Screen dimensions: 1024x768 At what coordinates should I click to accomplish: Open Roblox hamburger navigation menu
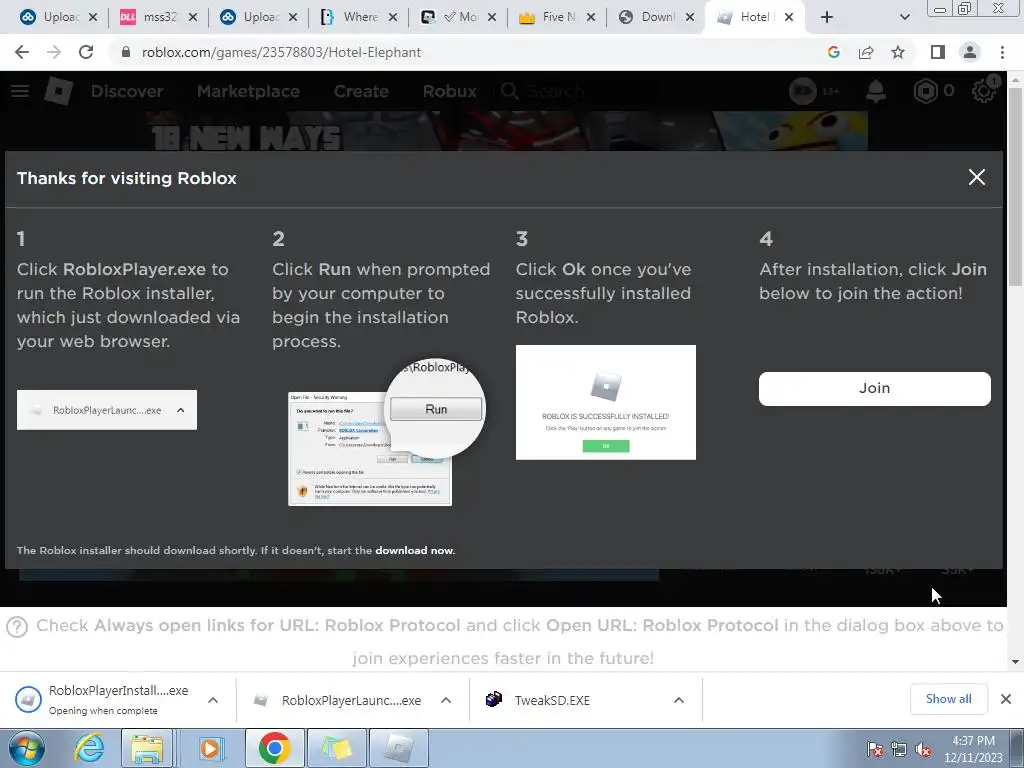point(20,91)
